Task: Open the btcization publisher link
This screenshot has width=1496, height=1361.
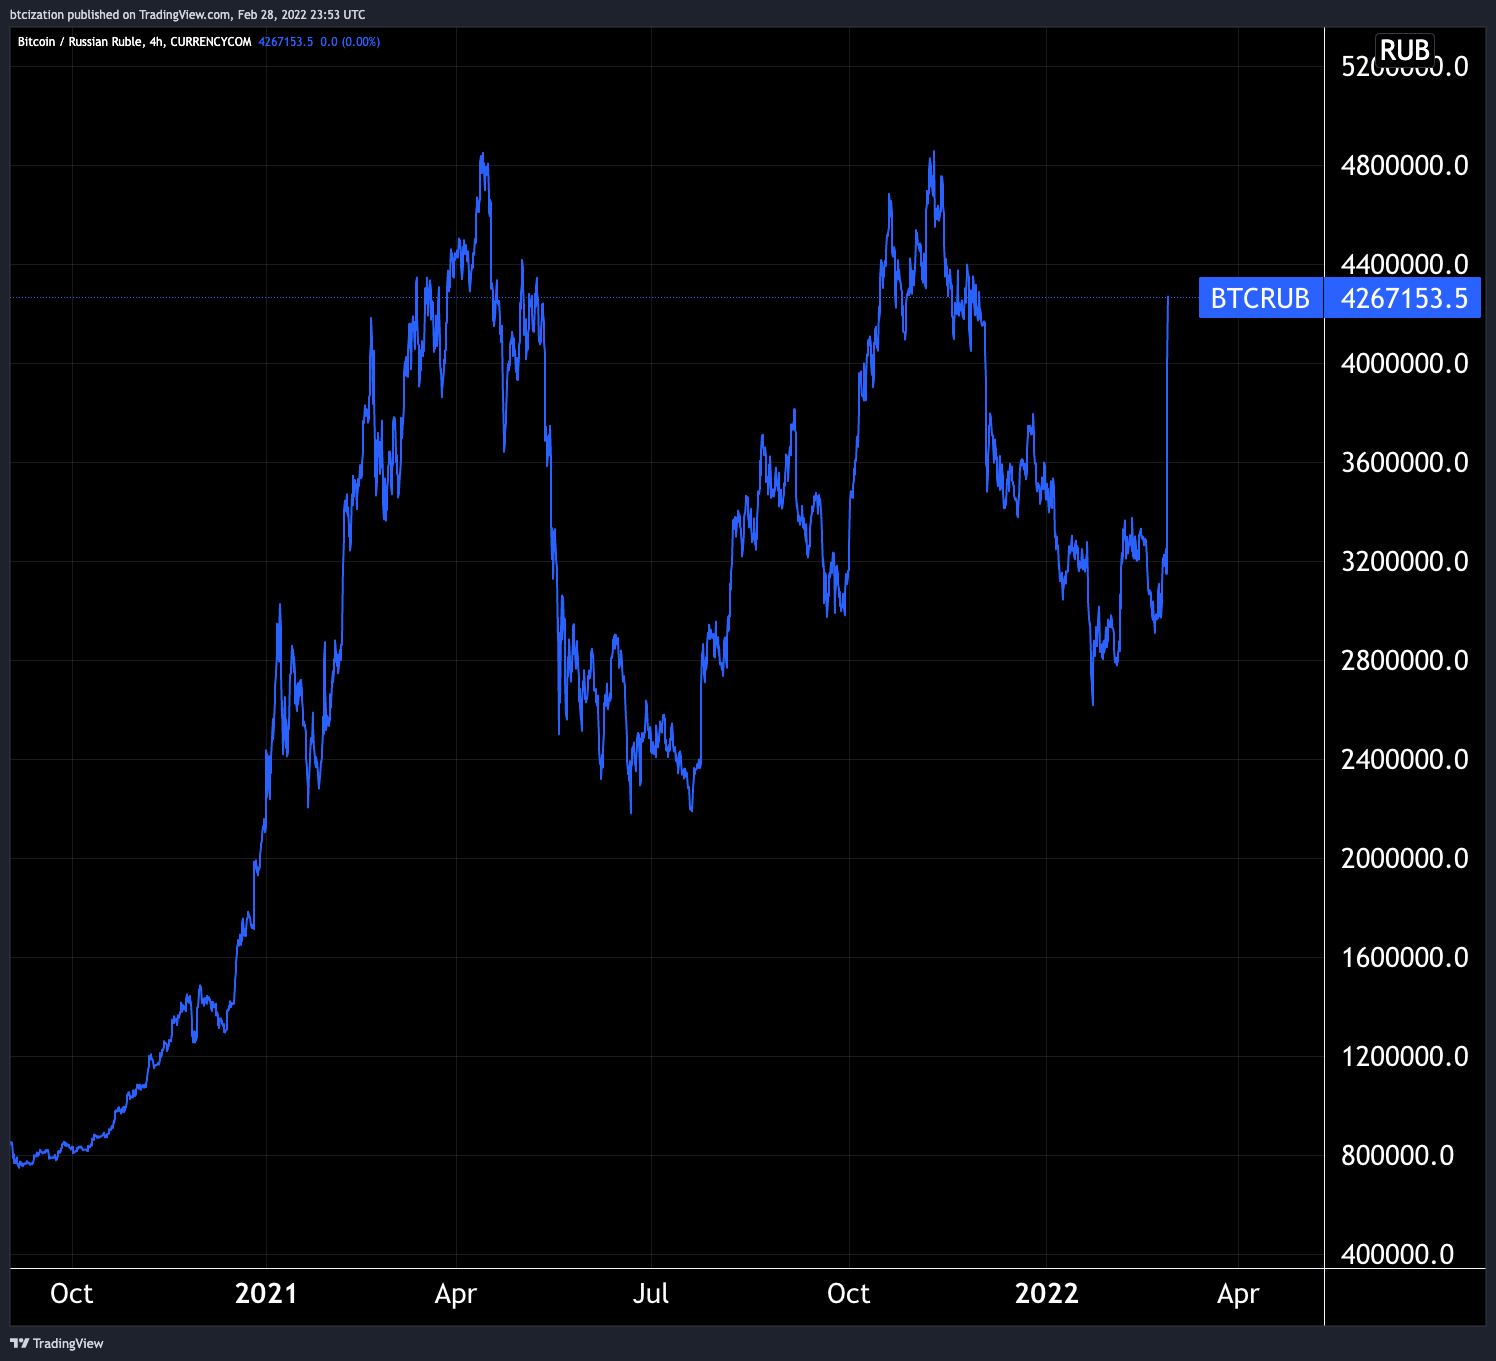Action: (x=34, y=14)
